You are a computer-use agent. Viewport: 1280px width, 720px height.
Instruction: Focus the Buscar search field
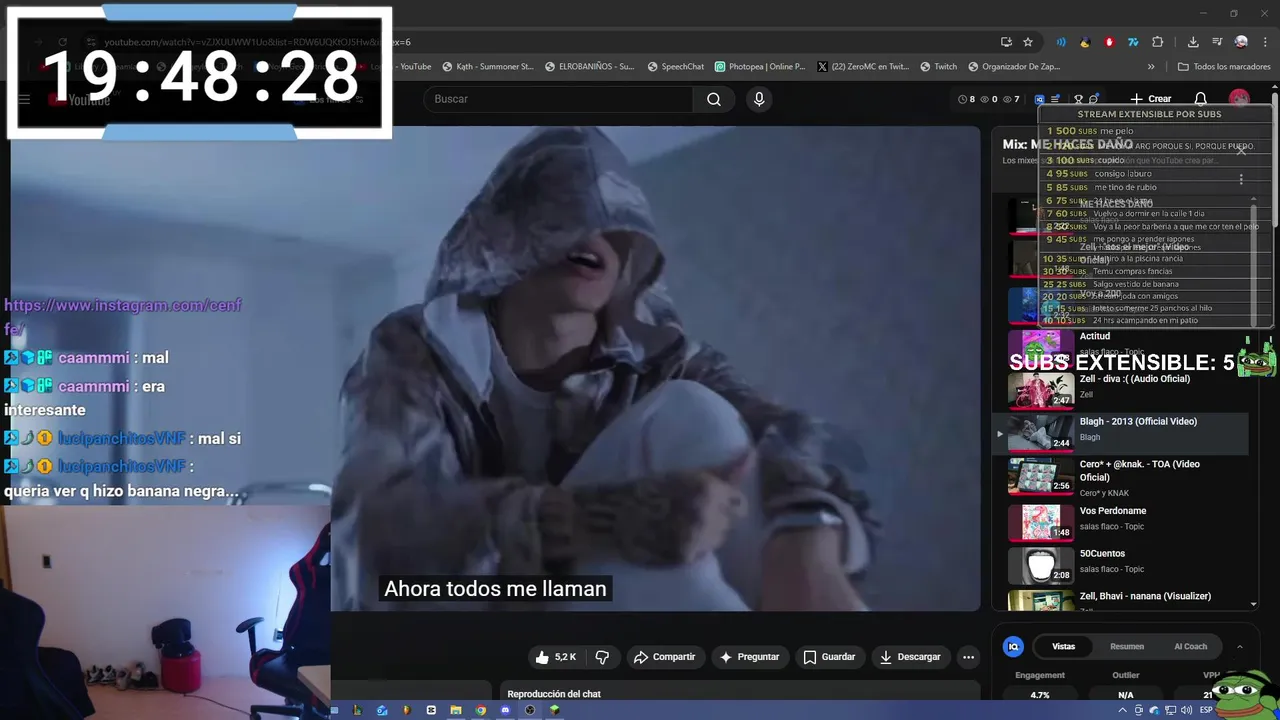(558, 99)
